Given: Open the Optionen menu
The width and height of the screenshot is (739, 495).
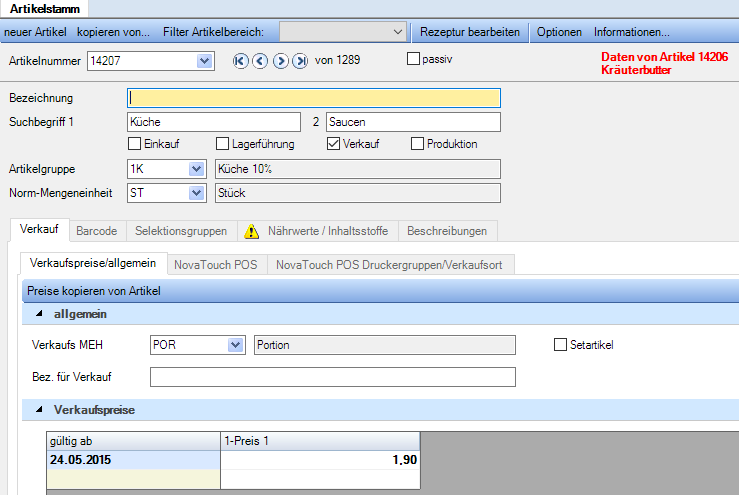Looking at the screenshot, I should click(559, 32).
